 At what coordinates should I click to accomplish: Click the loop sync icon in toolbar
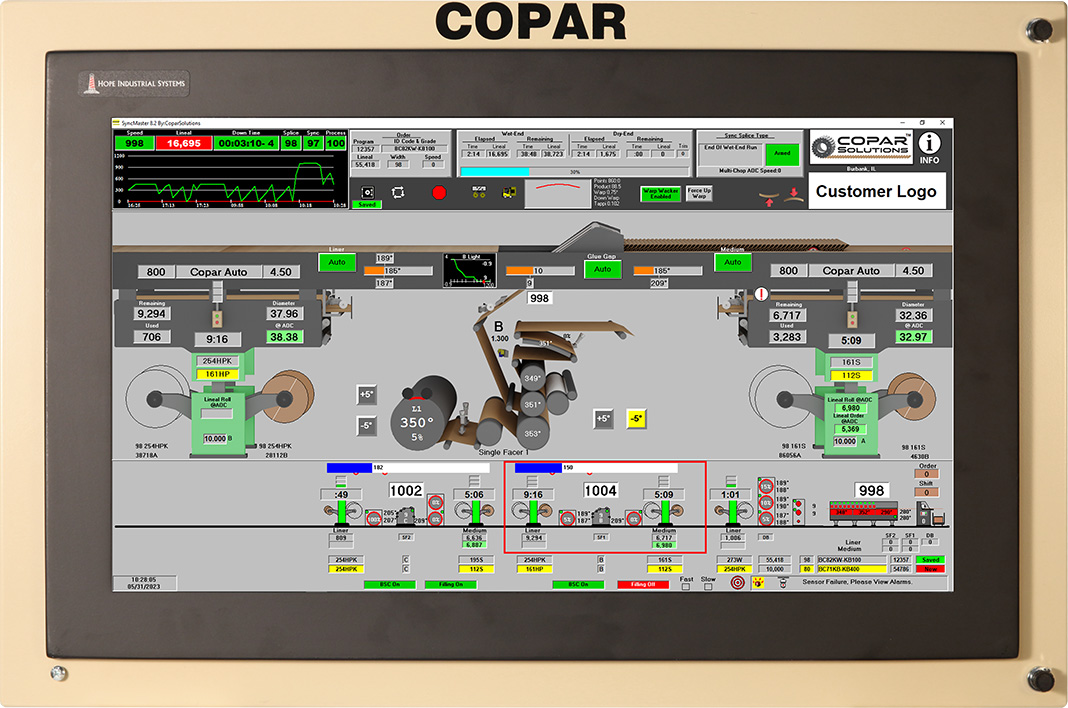[x=398, y=192]
